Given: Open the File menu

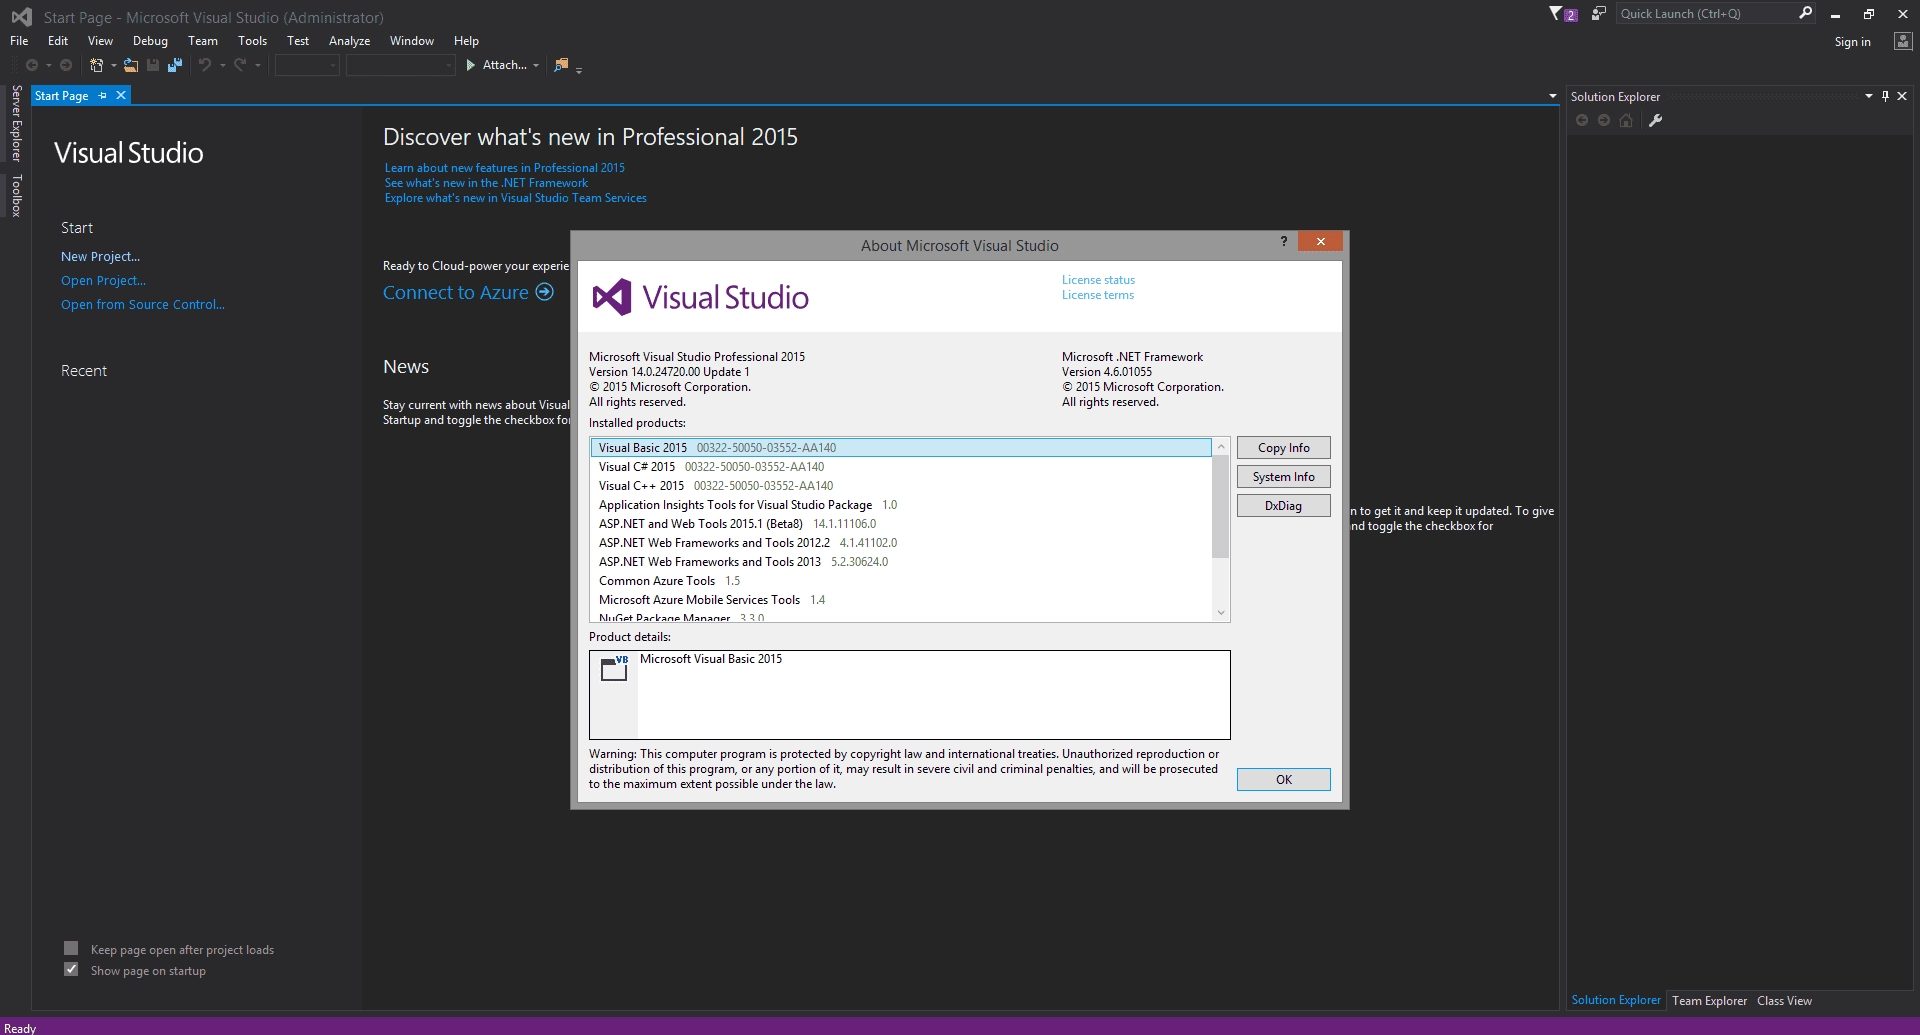Looking at the screenshot, I should tap(19, 41).
